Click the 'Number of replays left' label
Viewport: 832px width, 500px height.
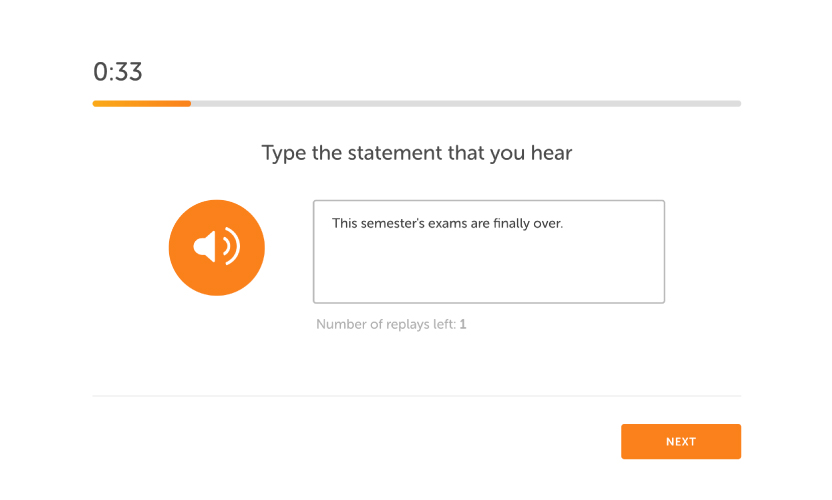point(386,324)
